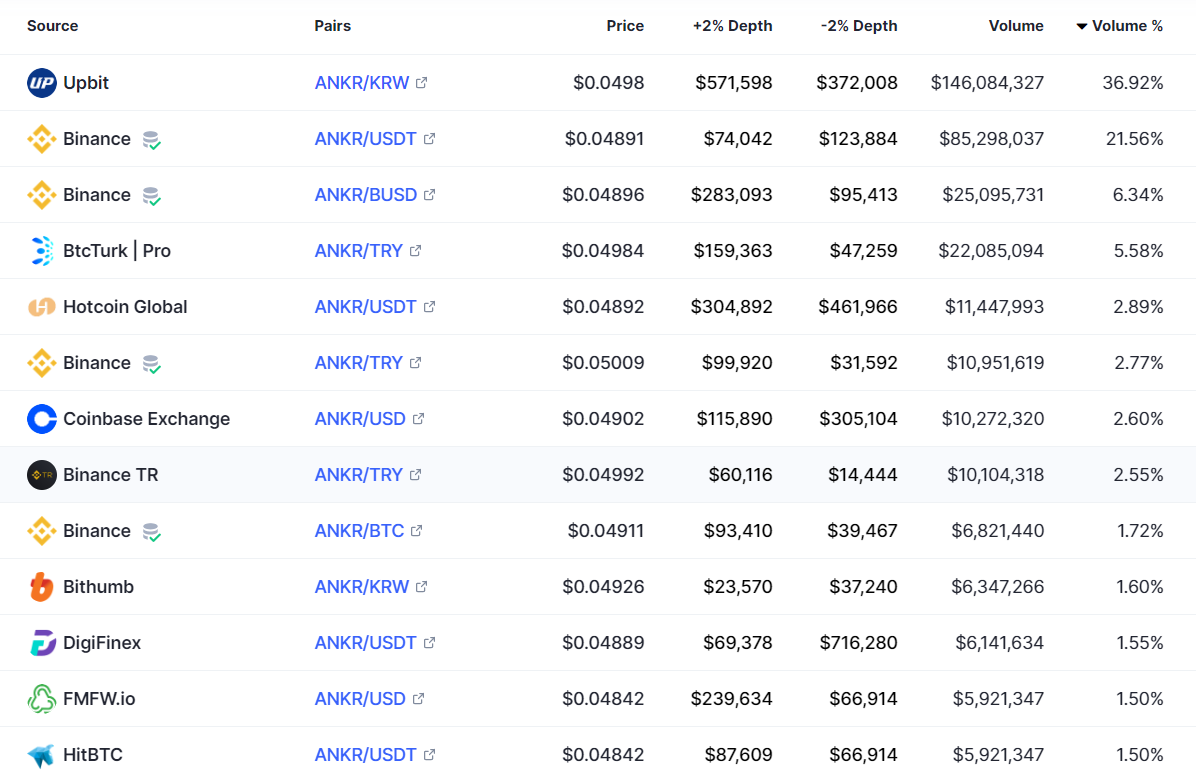Select the $239,634 +2% depth value

point(731,699)
